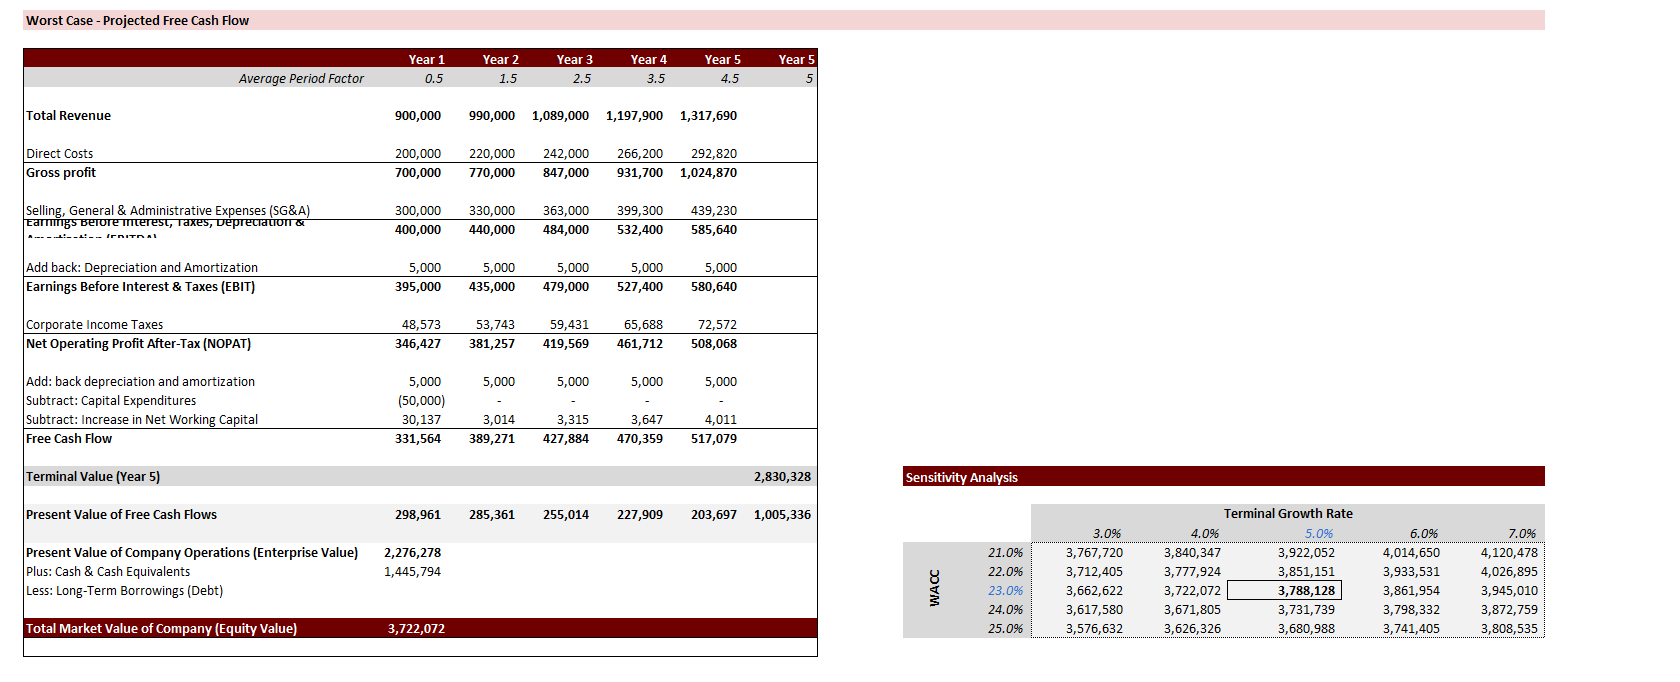Click the Average Period Factor label

[301, 79]
